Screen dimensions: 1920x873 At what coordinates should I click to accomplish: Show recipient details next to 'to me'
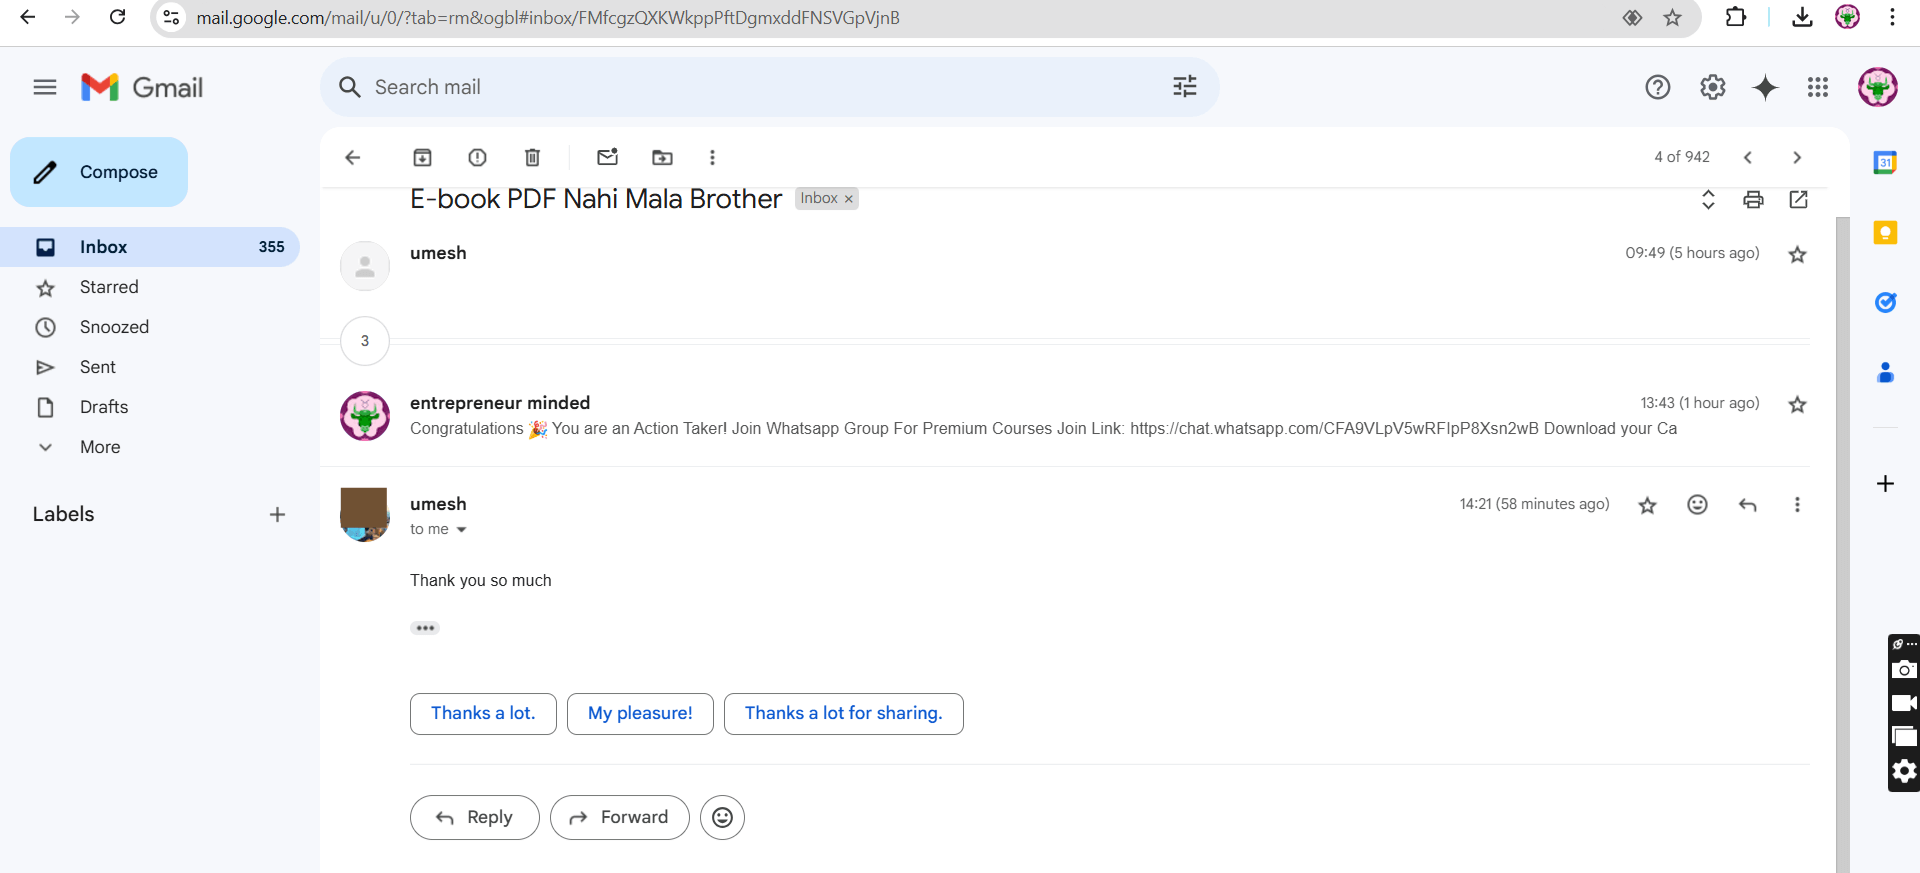point(461,530)
